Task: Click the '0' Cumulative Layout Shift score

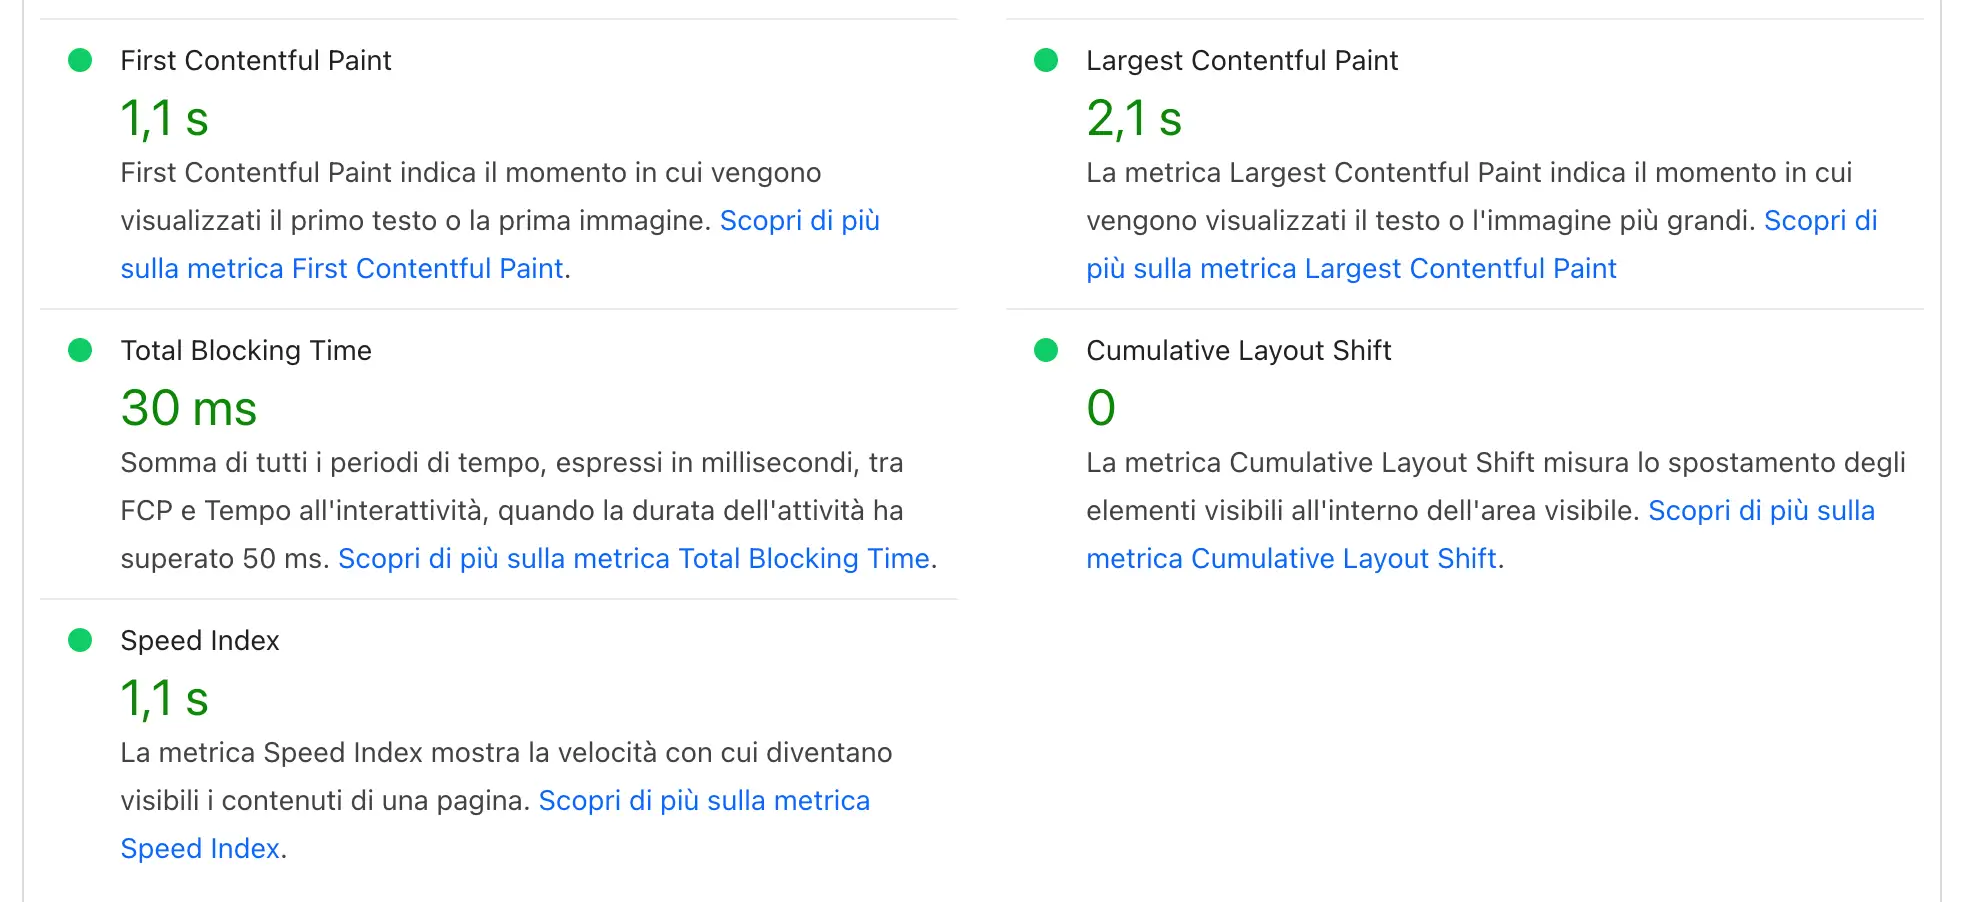Action: pos(1101,407)
